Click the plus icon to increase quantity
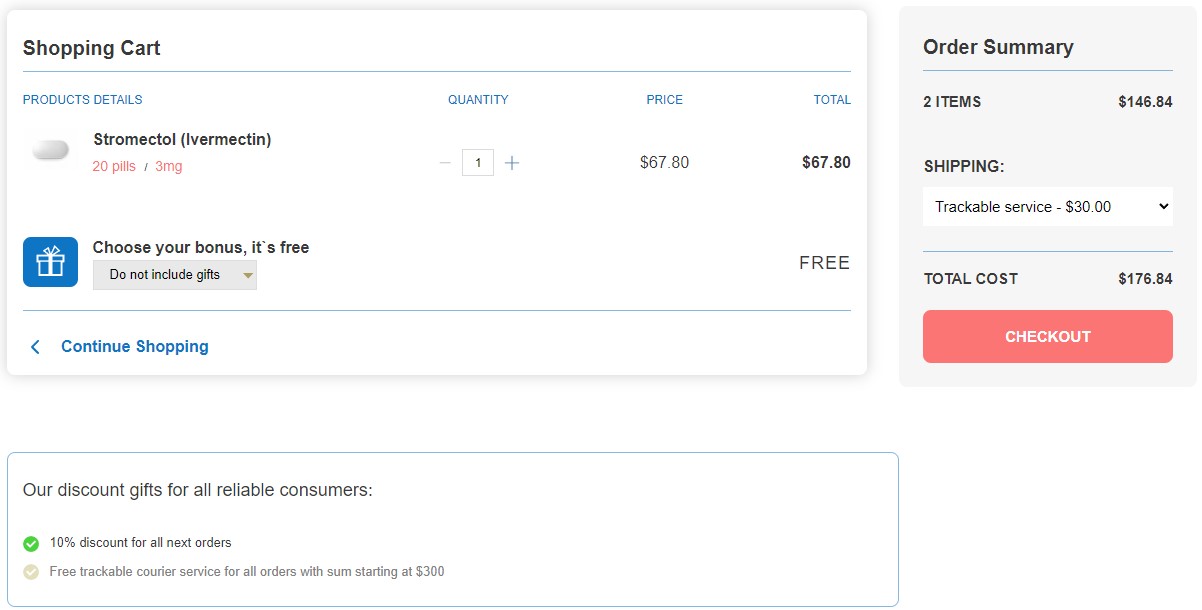 [x=512, y=163]
